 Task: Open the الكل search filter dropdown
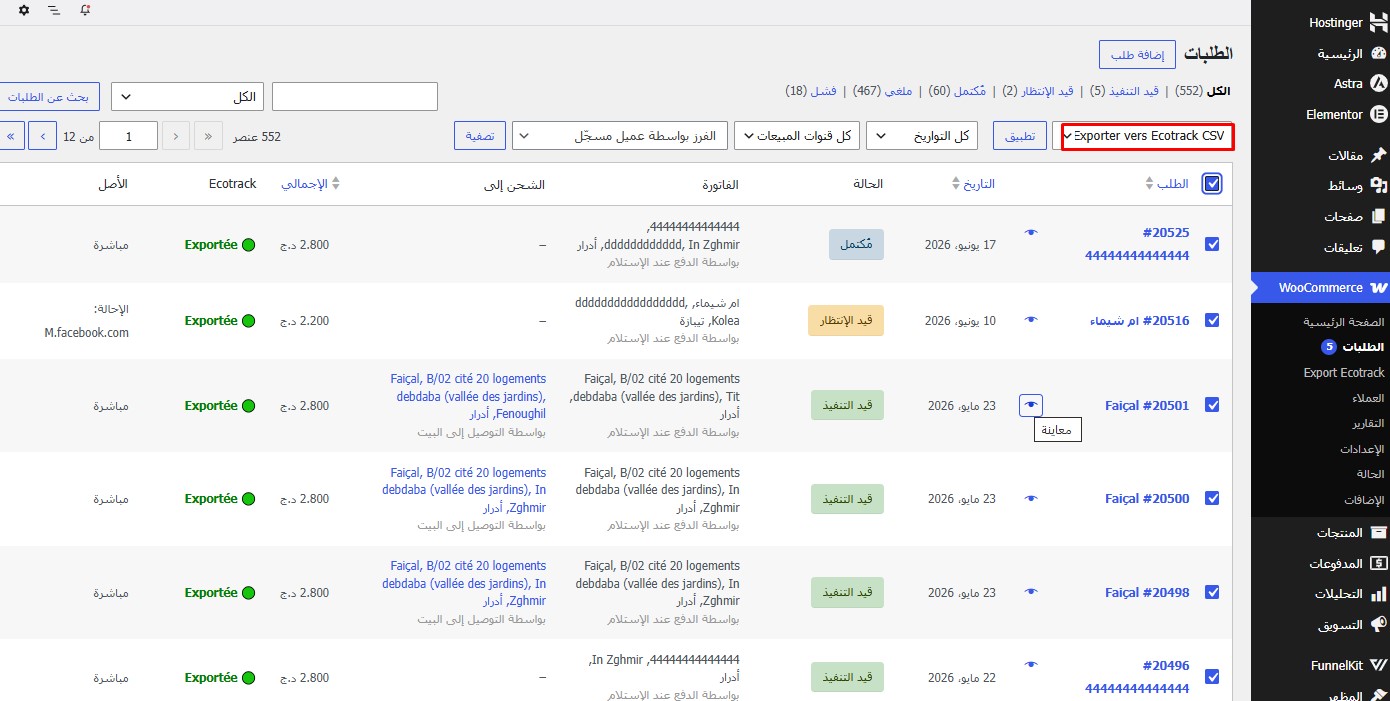(x=187, y=97)
